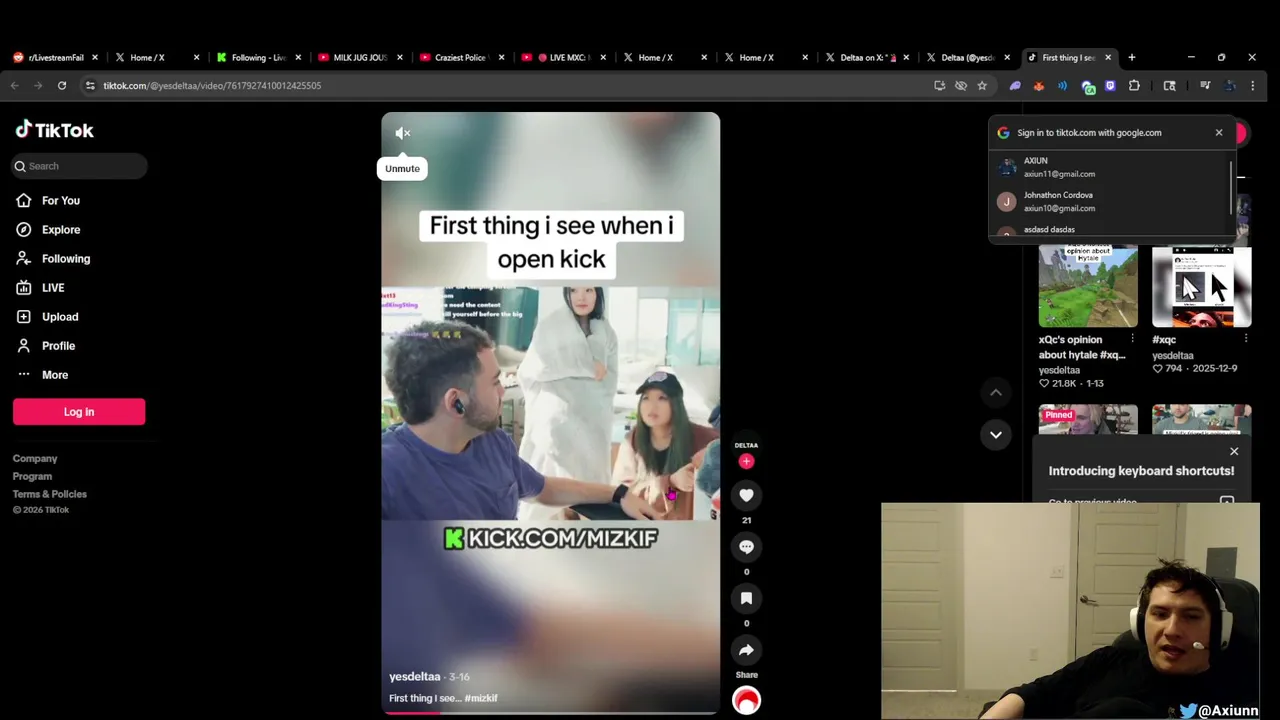The width and height of the screenshot is (1280, 720).
Task: Open options for xQc's opinion video
Action: pos(1132,339)
